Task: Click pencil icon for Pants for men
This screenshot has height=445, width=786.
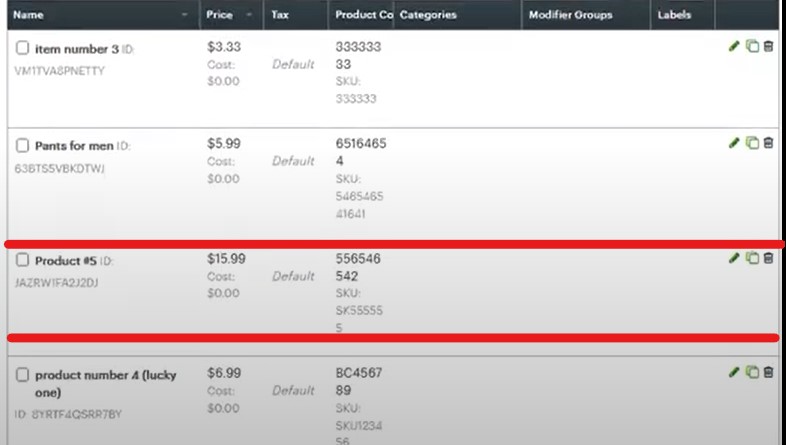Action: pyautogui.click(x=735, y=143)
